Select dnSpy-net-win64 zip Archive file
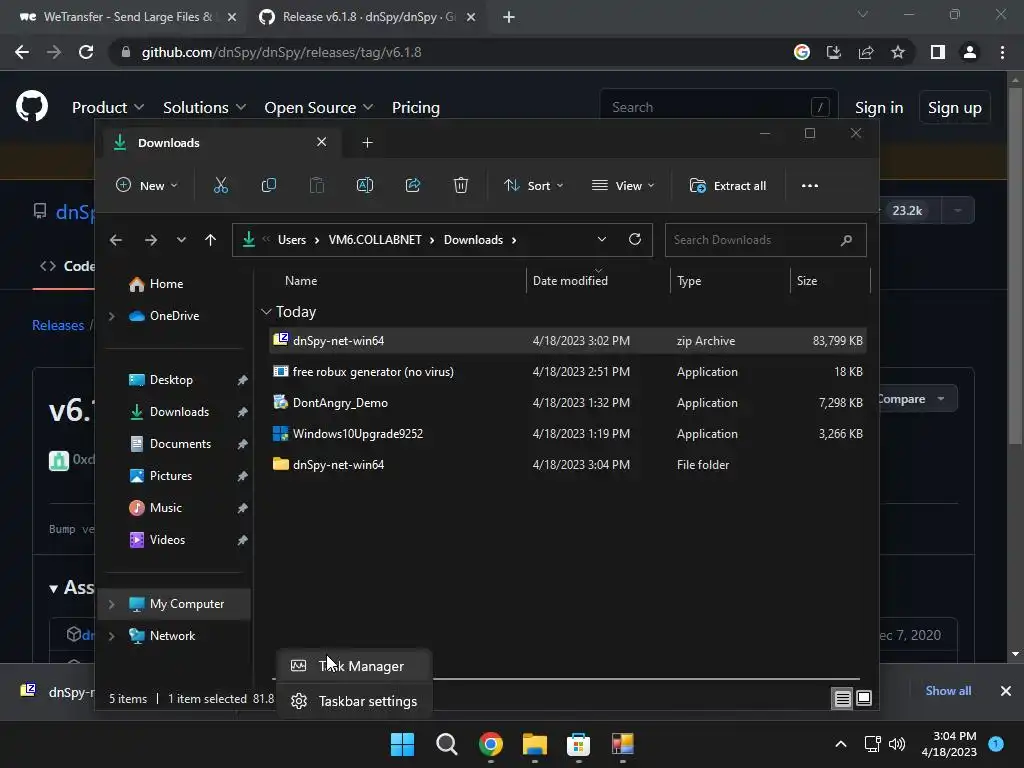 (x=568, y=341)
